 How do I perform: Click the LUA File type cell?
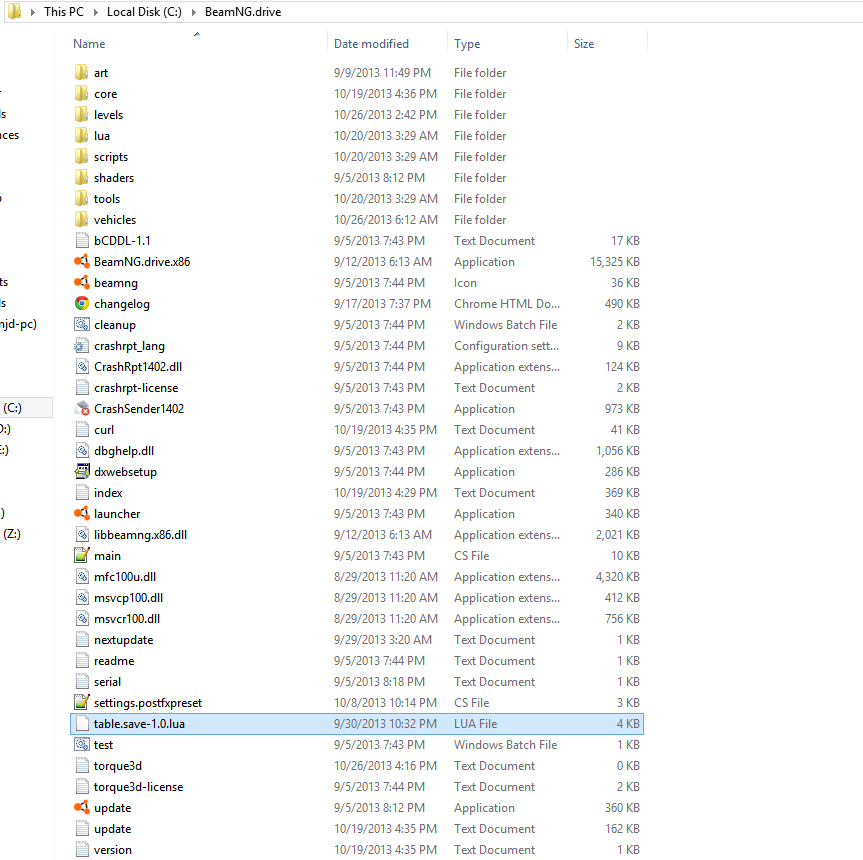click(476, 724)
